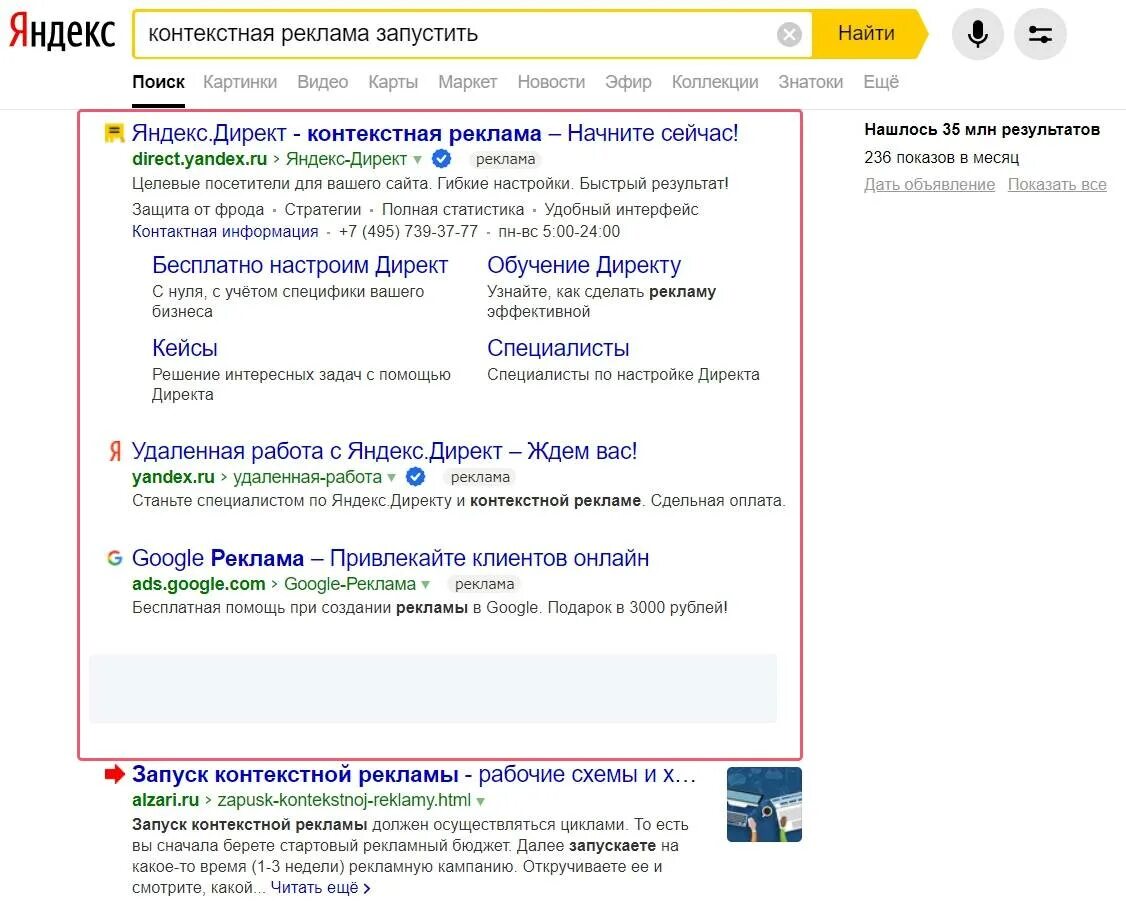Click Защита от фрода text
Viewport: 1126px width, 911px height.
pos(198,209)
